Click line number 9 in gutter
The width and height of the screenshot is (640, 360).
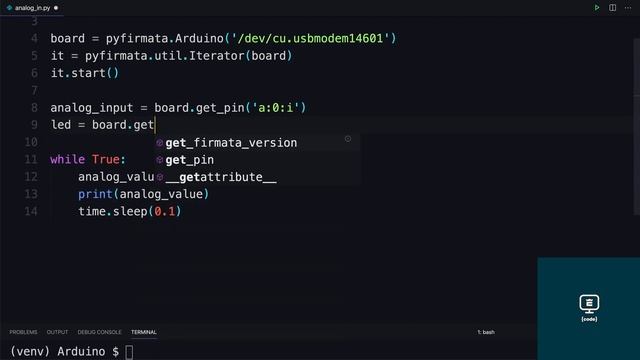pos(34,125)
